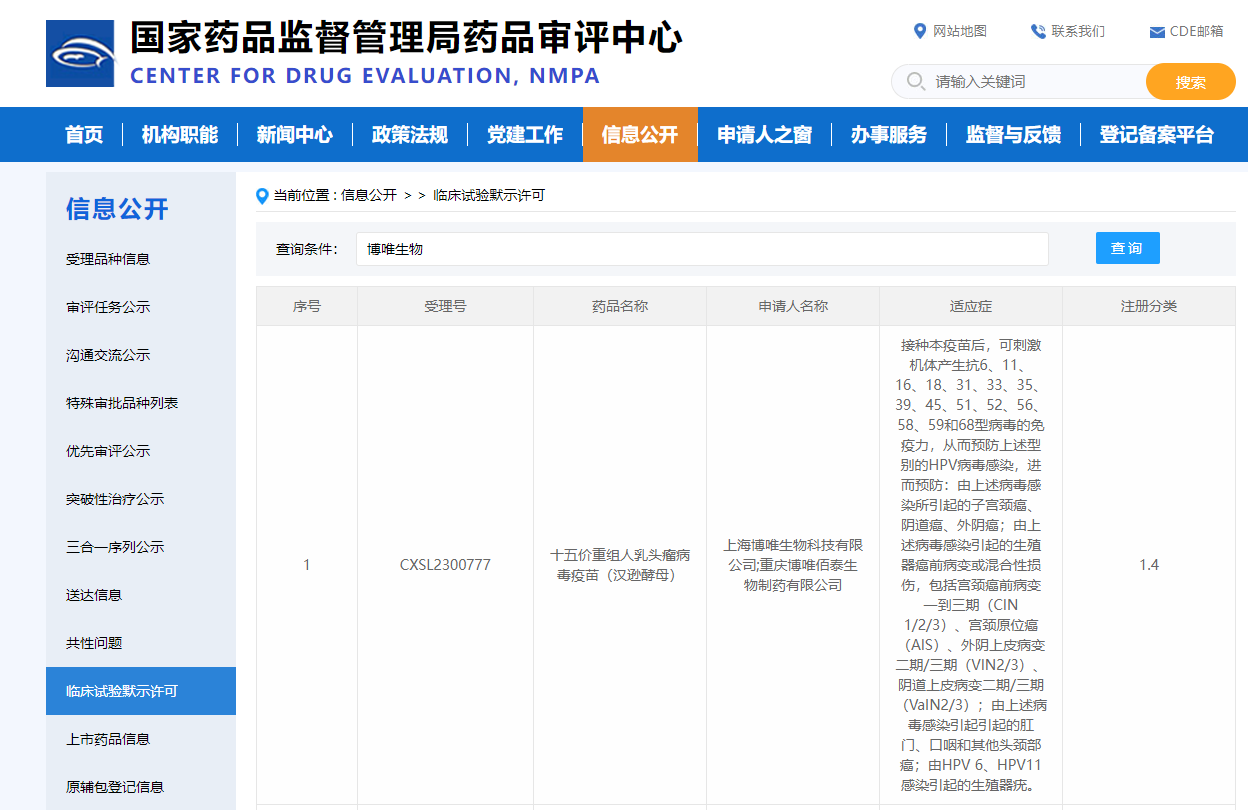This screenshot has width=1248, height=810.
Task: Click the breadcrumb location pin icon
Action: pyautogui.click(x=263, y=196)
